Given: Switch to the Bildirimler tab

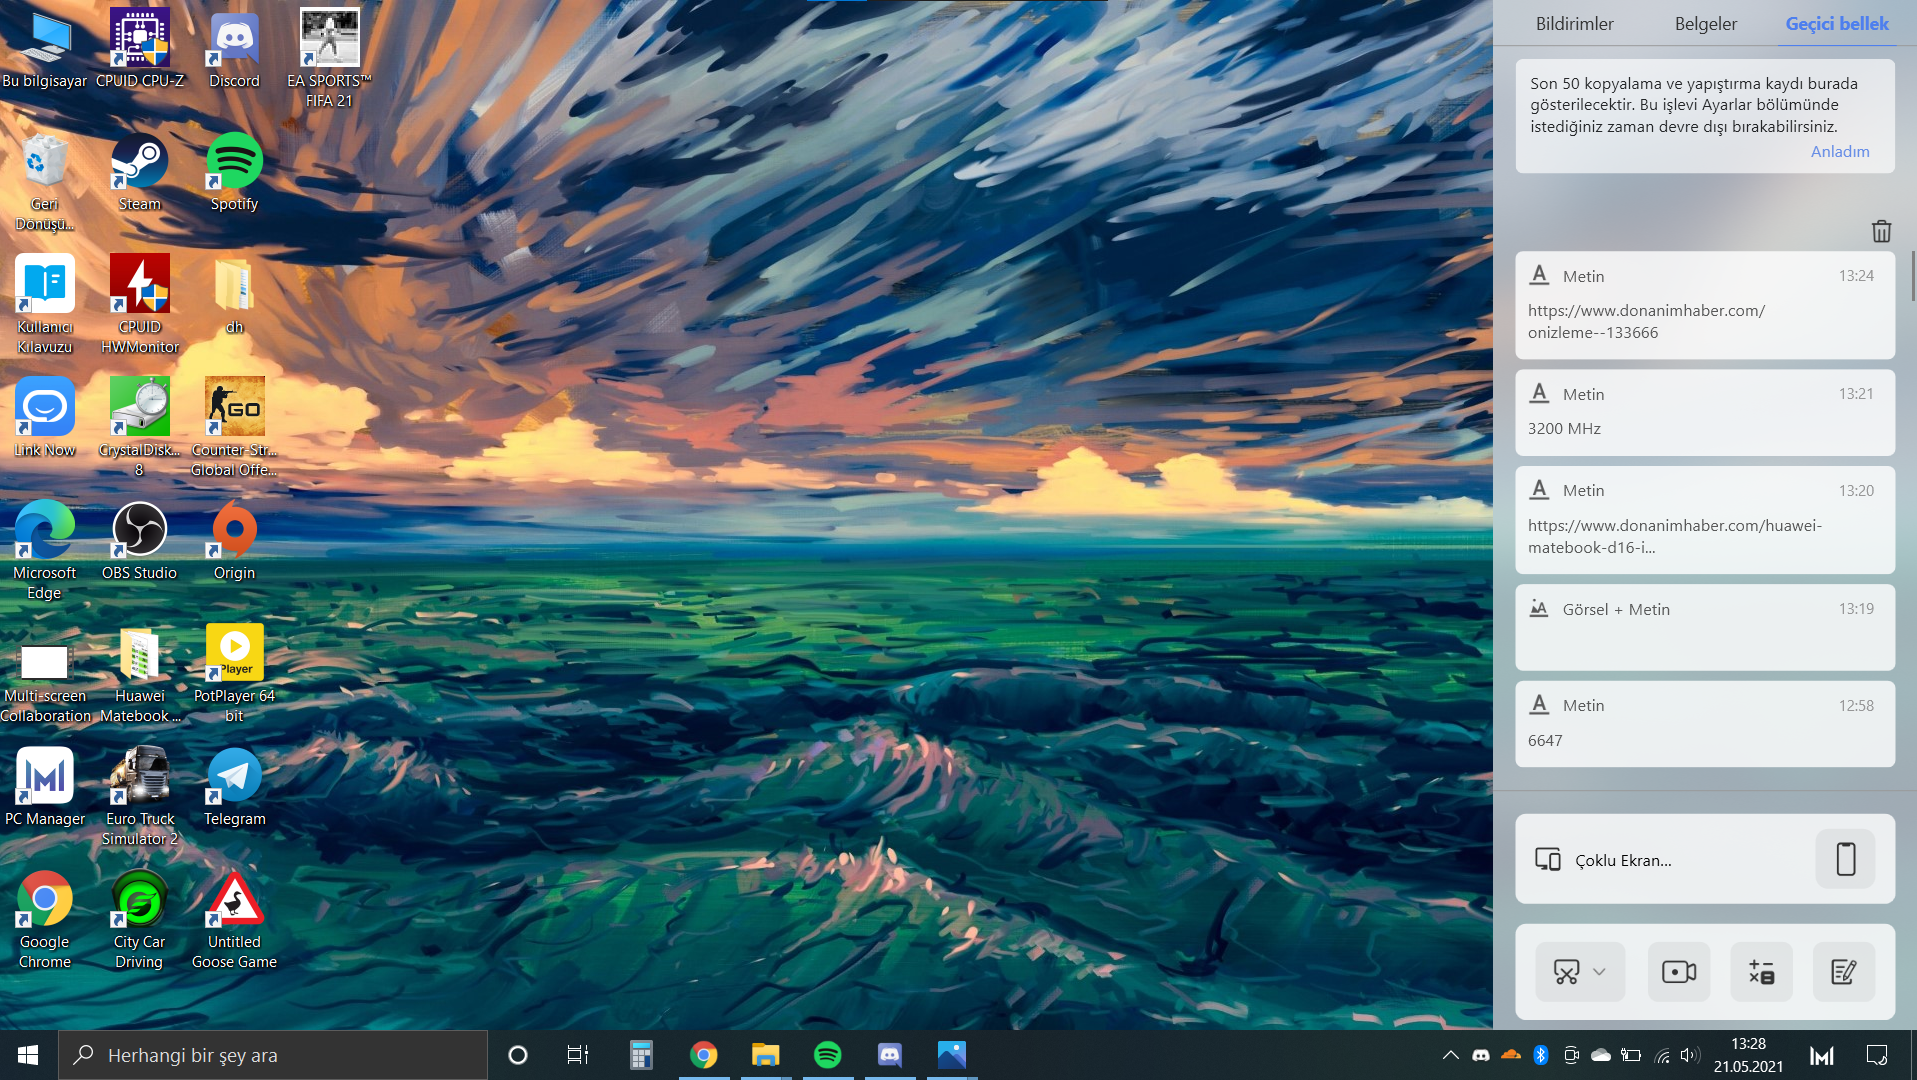Looking at the screenshot, I should tap(1574, 23).
